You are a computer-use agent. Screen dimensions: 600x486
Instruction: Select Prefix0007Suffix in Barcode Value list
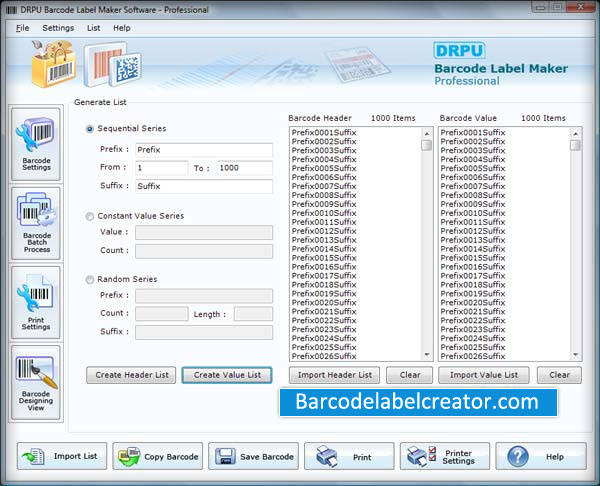coord(473,186)
